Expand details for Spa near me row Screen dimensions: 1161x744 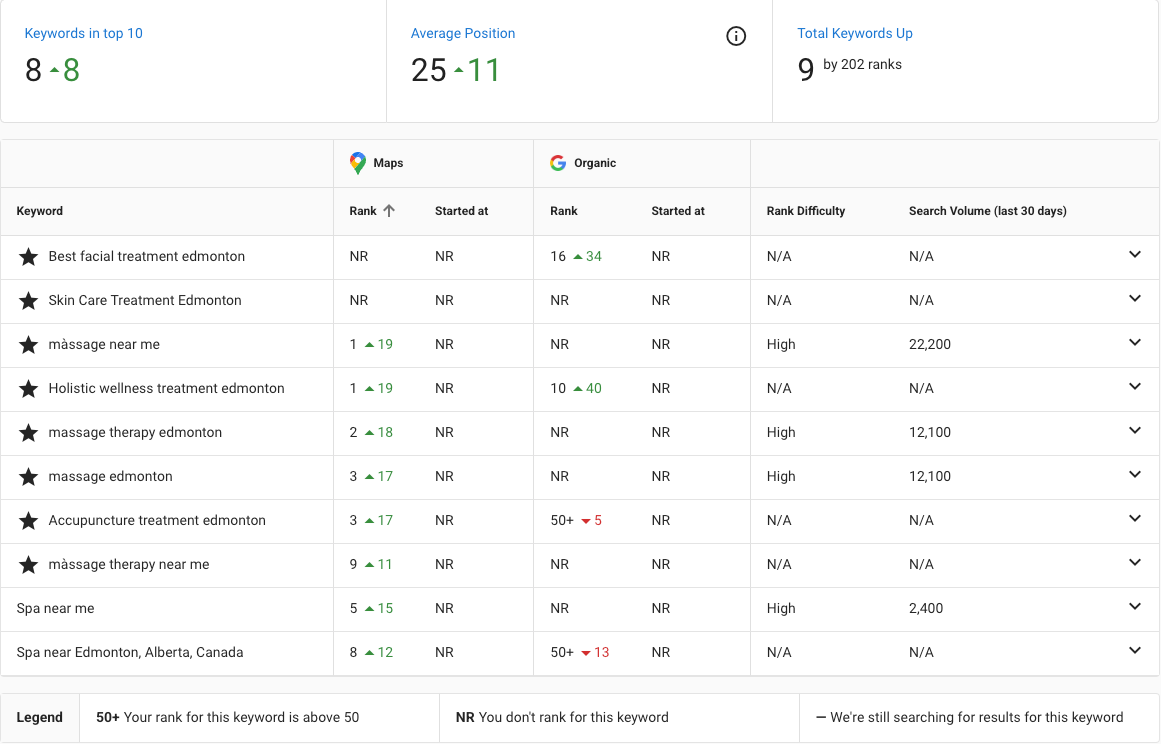tap(1134, 606)
